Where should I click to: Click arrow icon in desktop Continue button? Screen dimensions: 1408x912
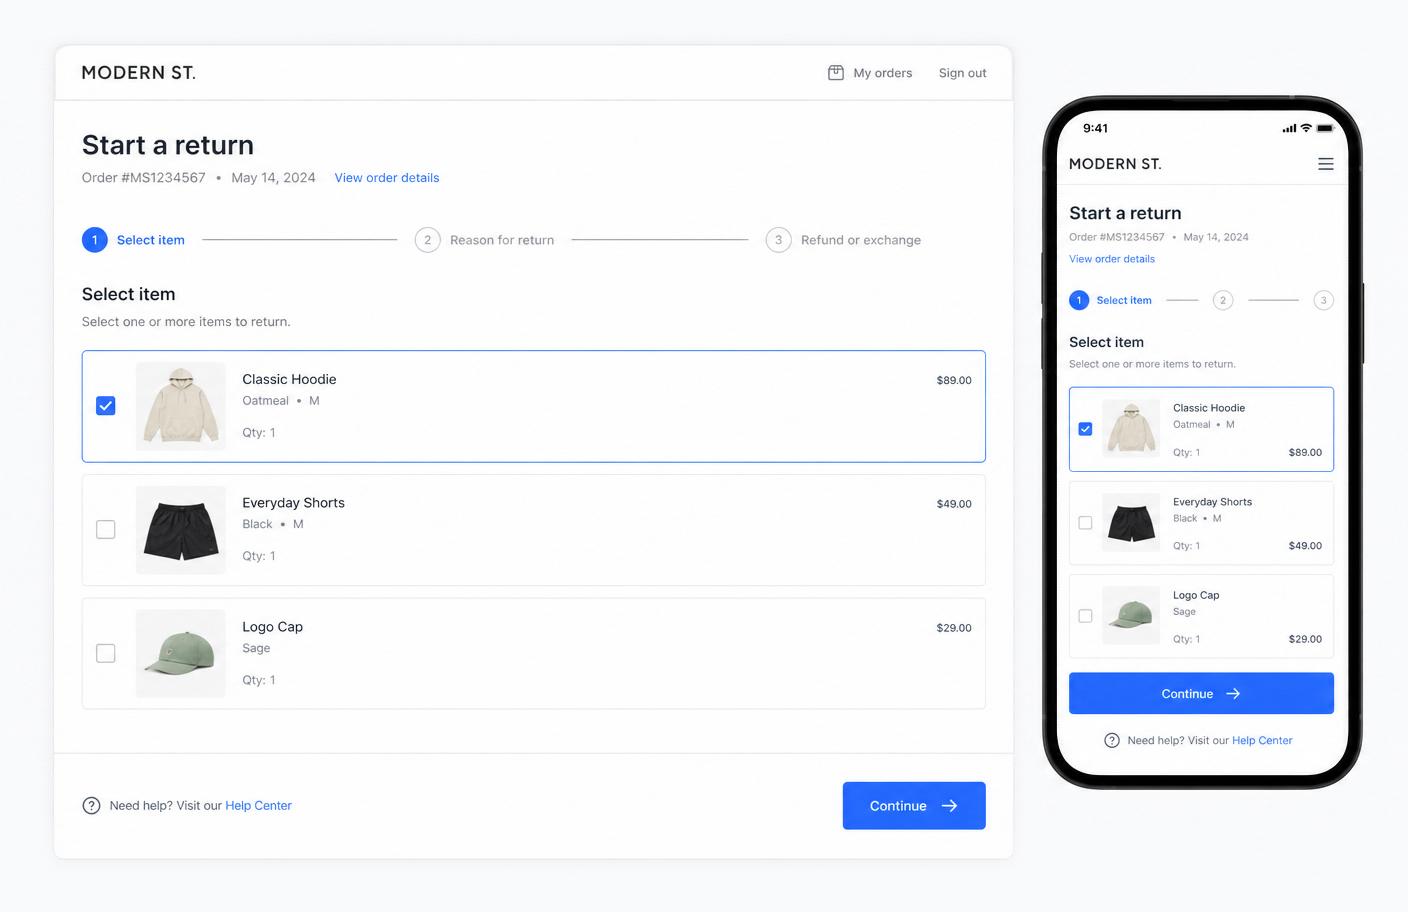[950, 806]
